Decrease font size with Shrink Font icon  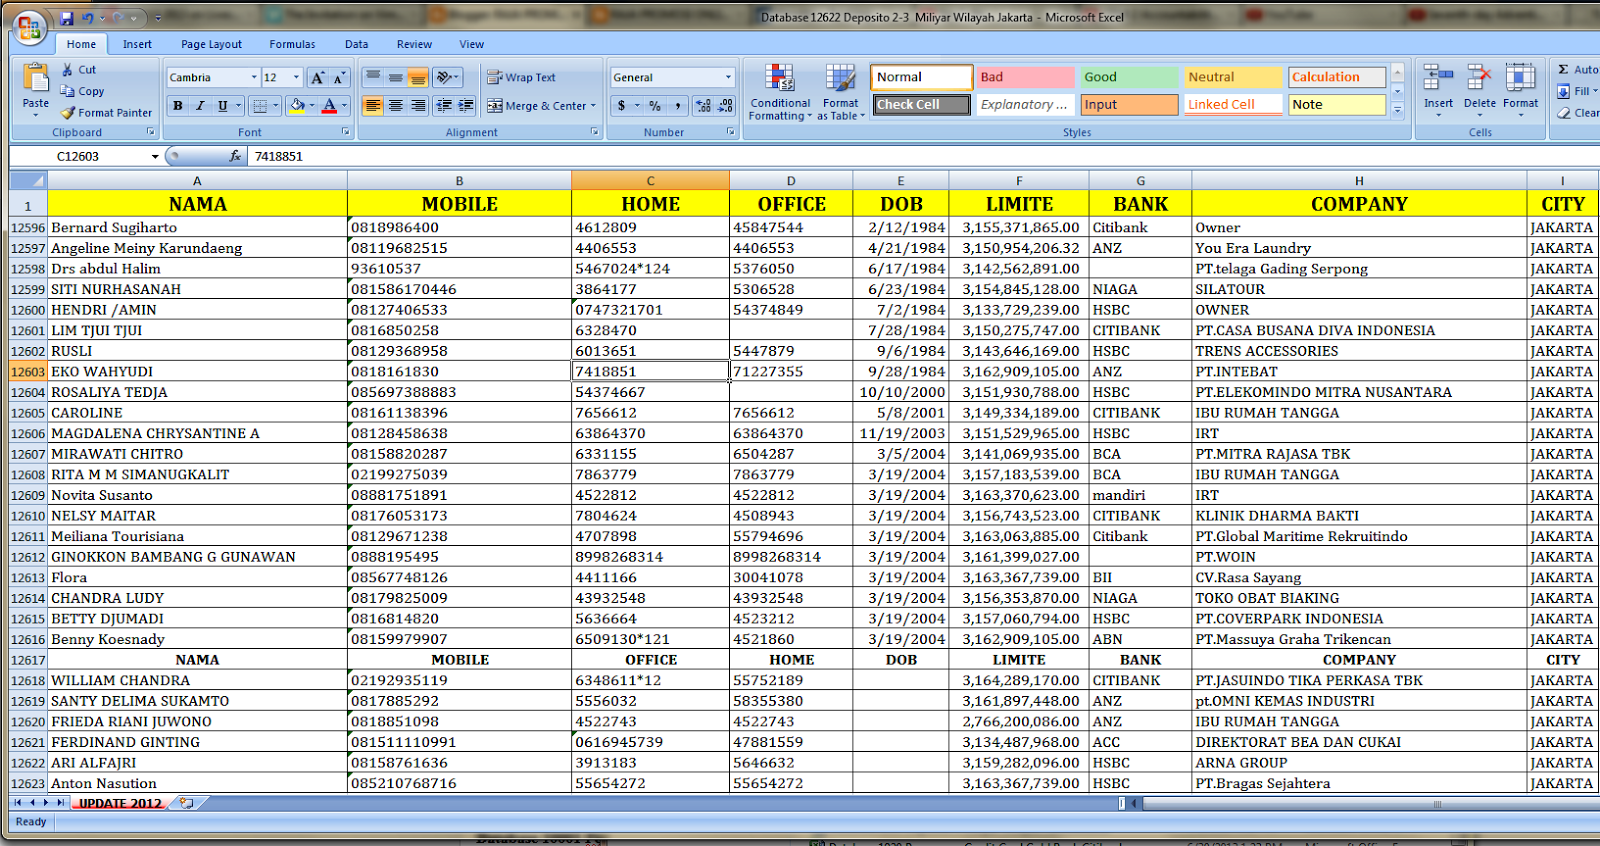[x=339, y=78]
